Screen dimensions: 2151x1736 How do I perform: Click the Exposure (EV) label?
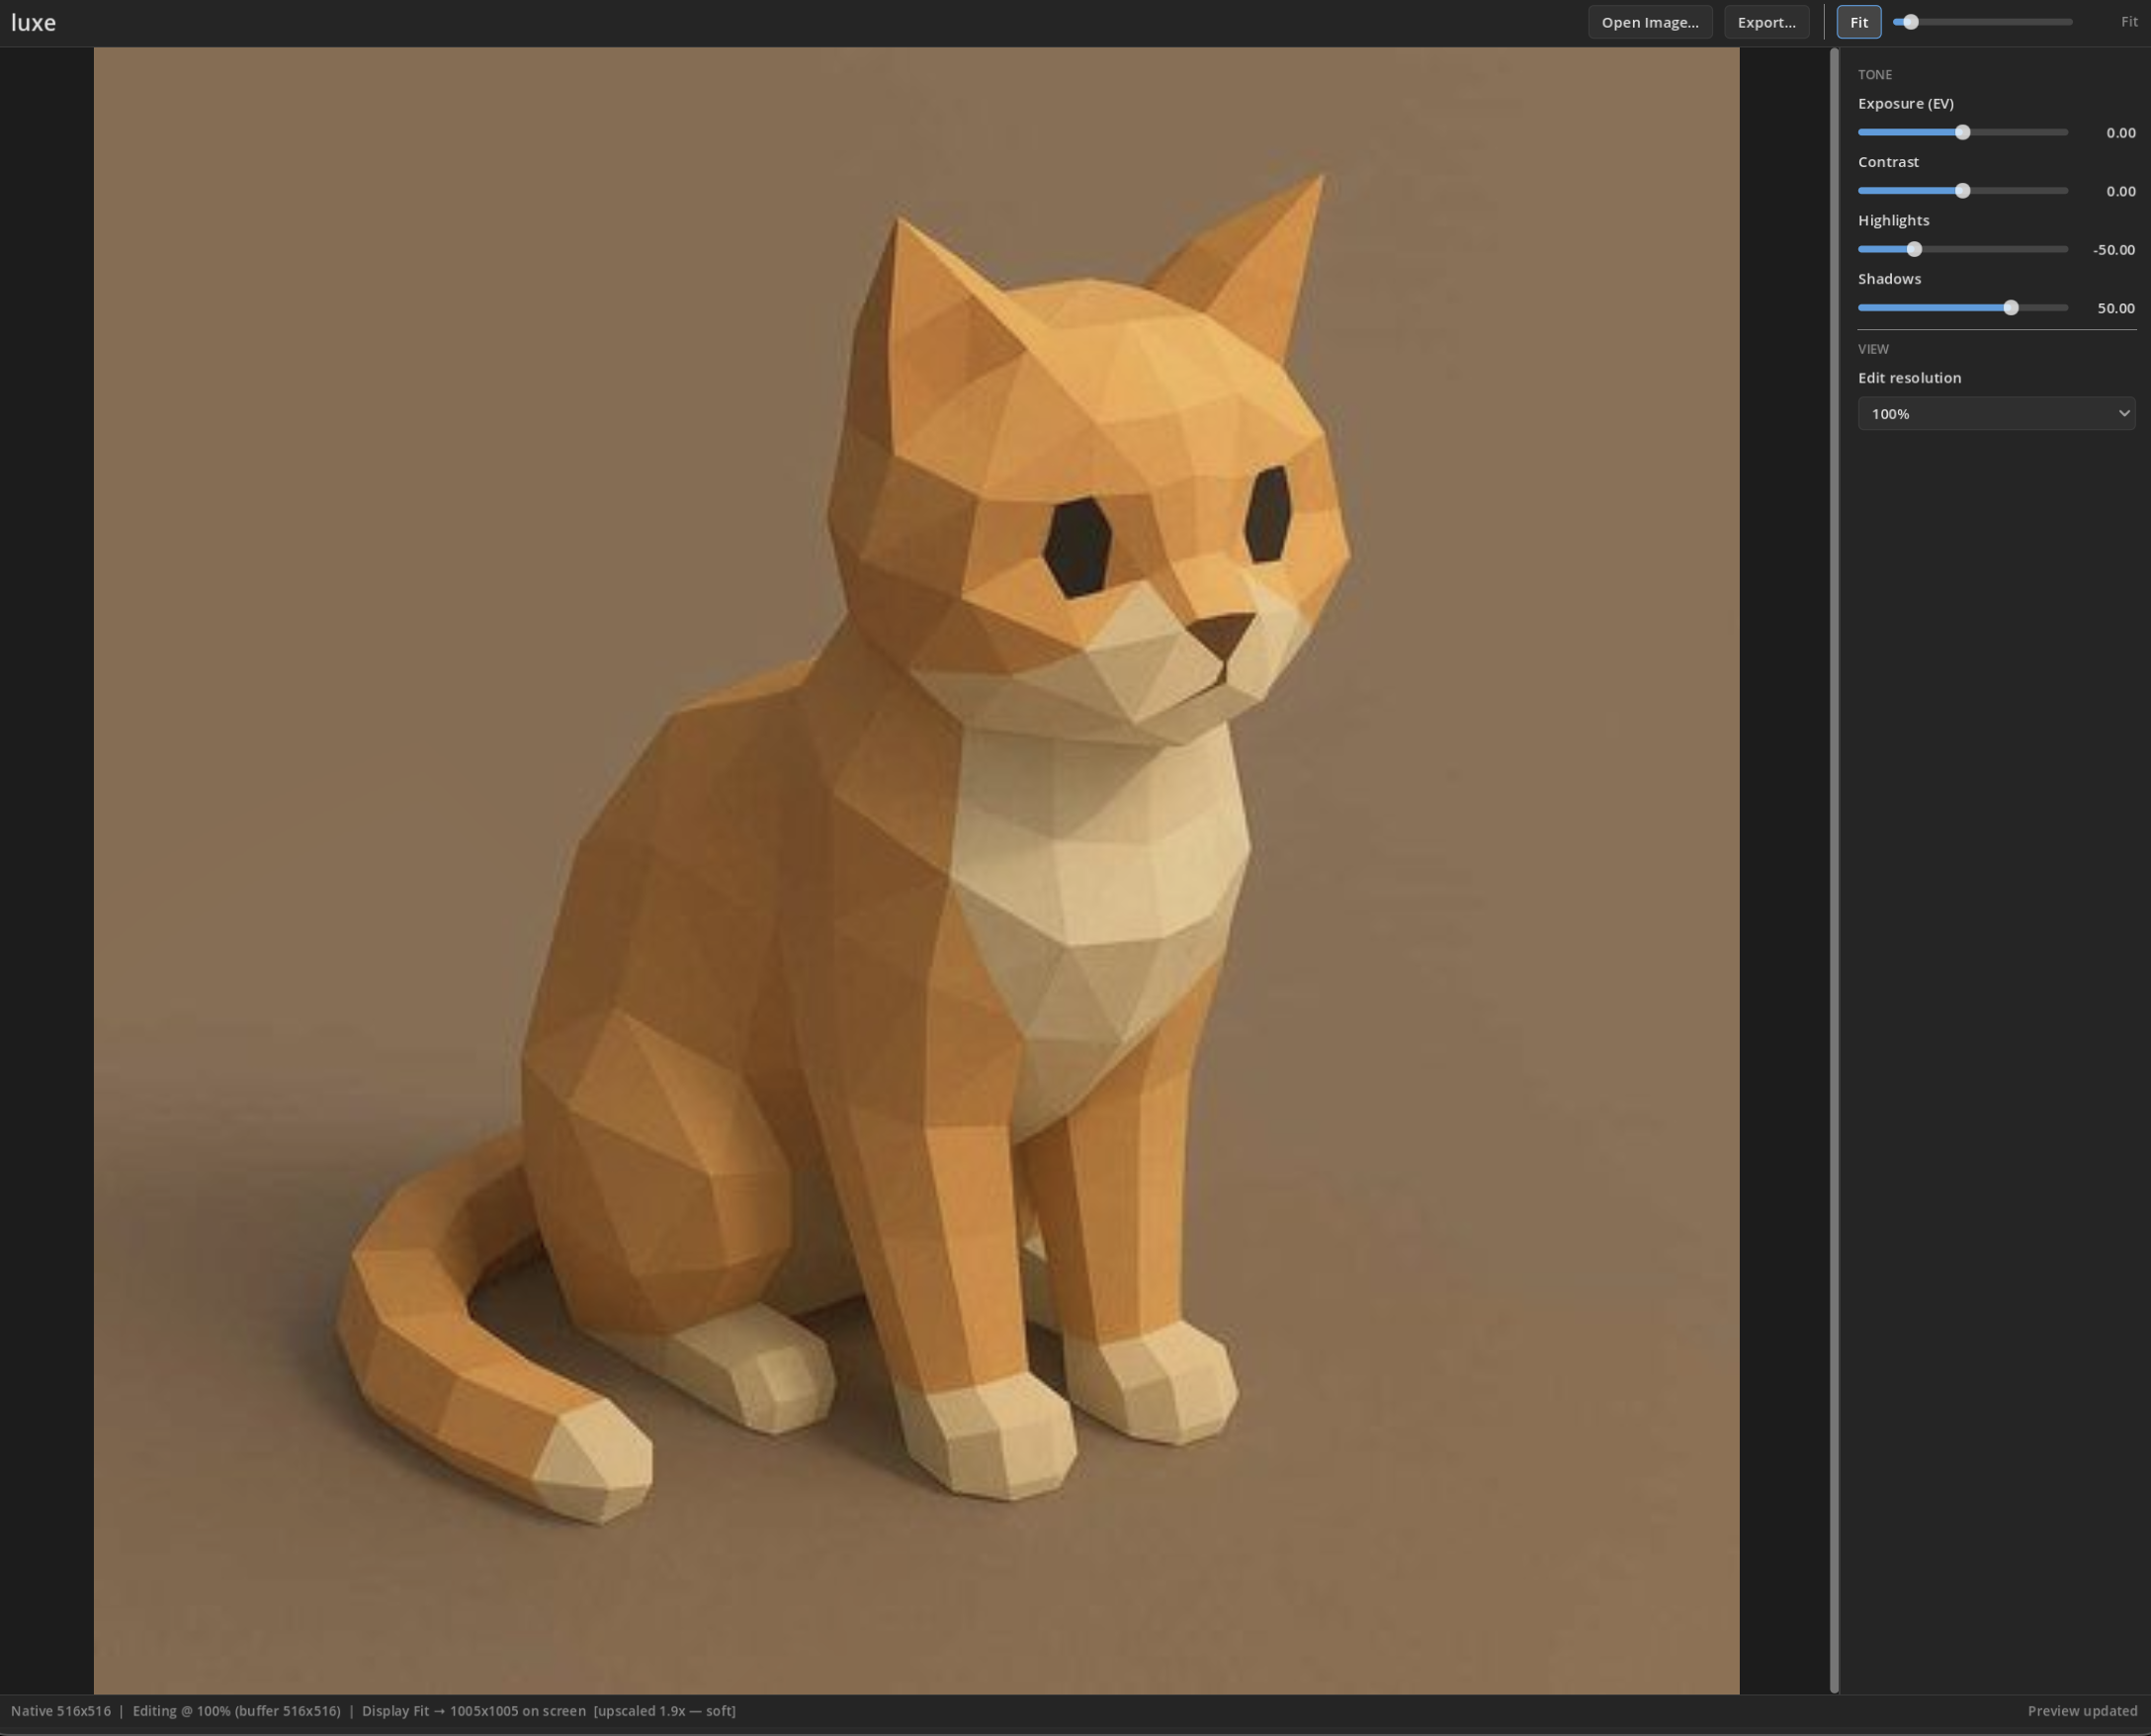click(1905, 103)
